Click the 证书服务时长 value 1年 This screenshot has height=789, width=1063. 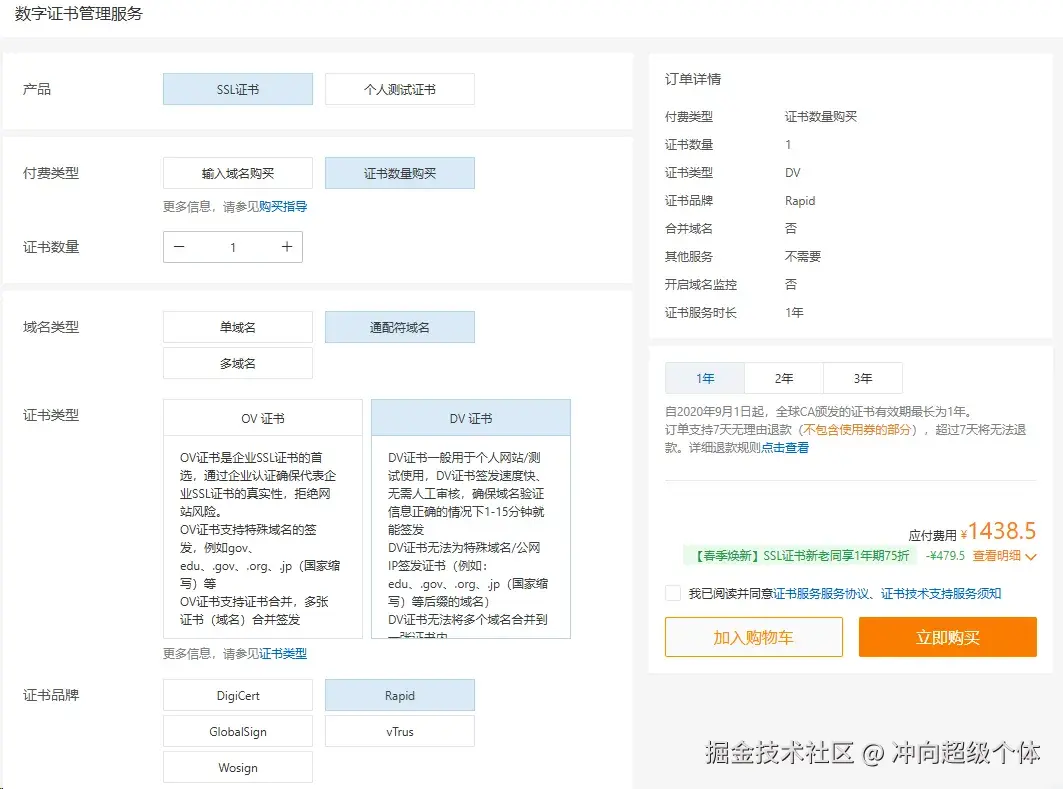[x=794, y=312]
